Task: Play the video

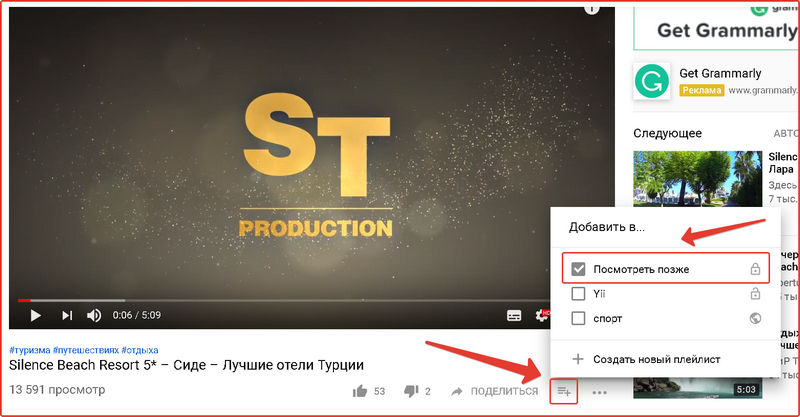Action: [35, 315]
